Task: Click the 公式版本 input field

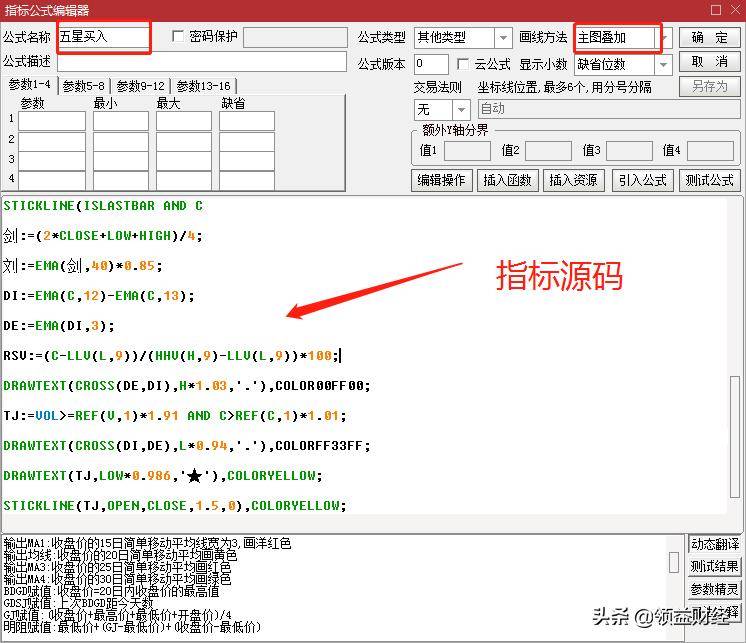Action: point(431,64)
